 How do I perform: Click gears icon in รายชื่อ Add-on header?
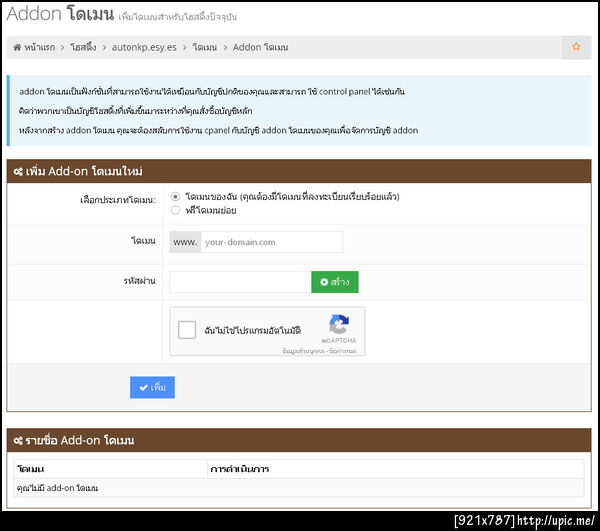click(18, 441)
